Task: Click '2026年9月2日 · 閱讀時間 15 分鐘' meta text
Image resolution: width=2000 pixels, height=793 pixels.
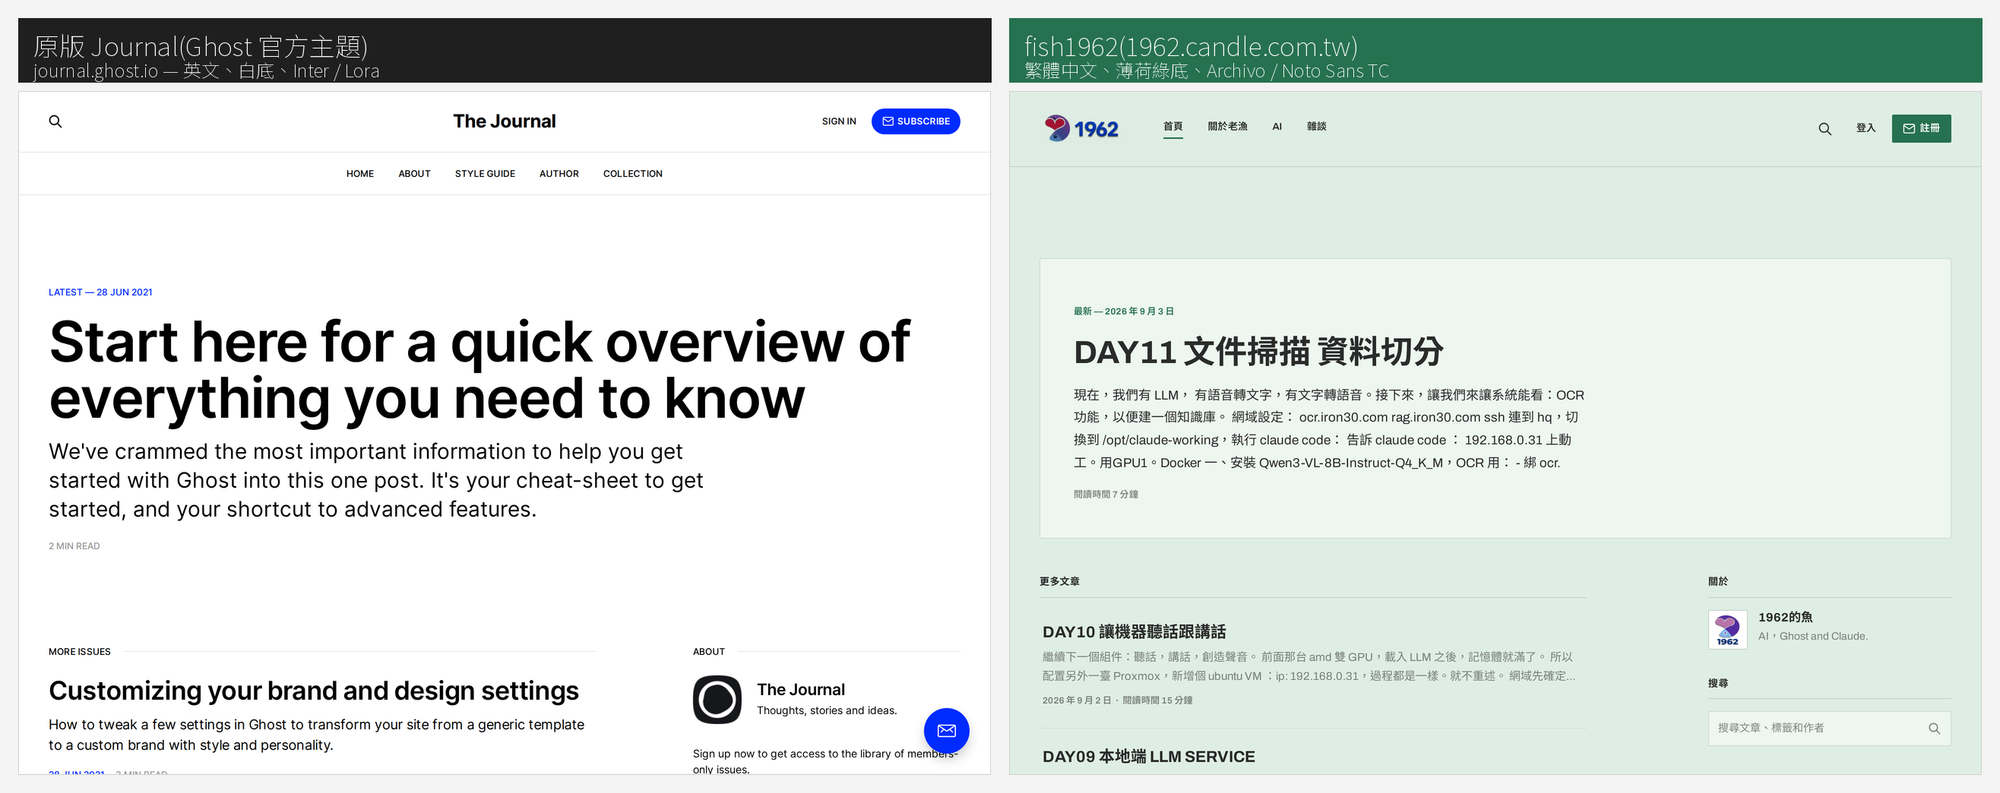Action: (1117, 700)
